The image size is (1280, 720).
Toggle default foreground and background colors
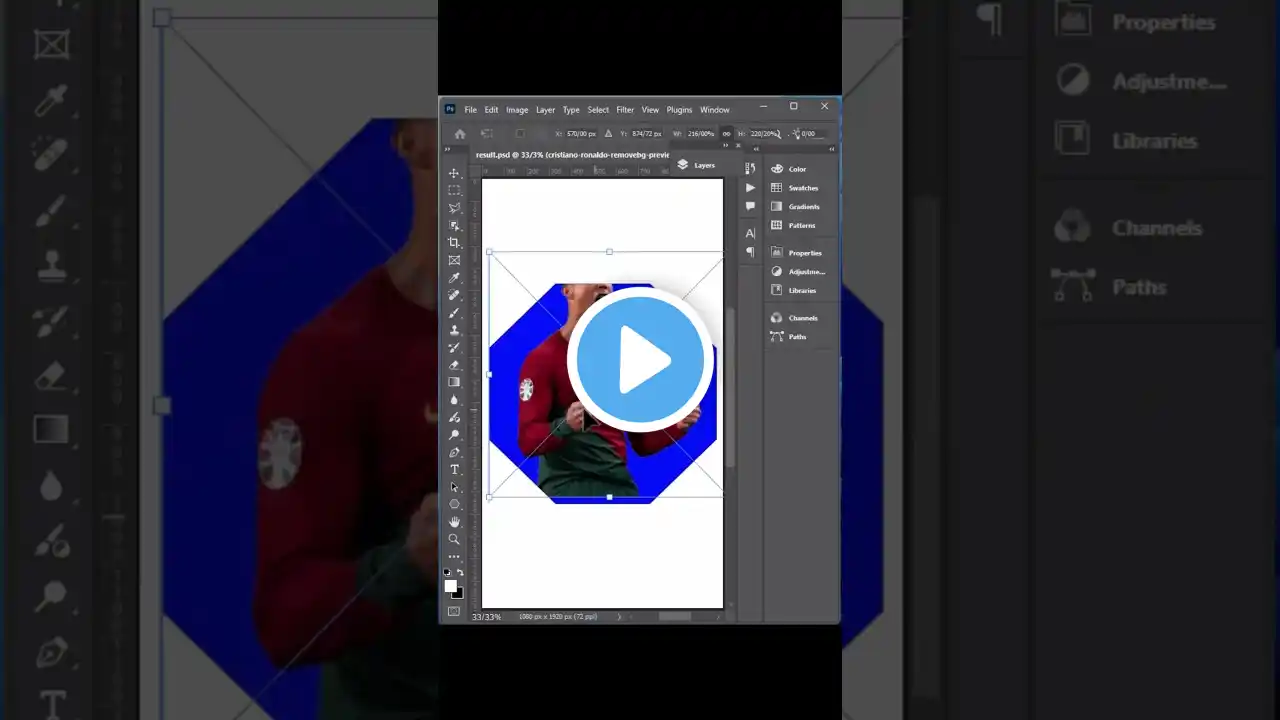pos(447,572)
